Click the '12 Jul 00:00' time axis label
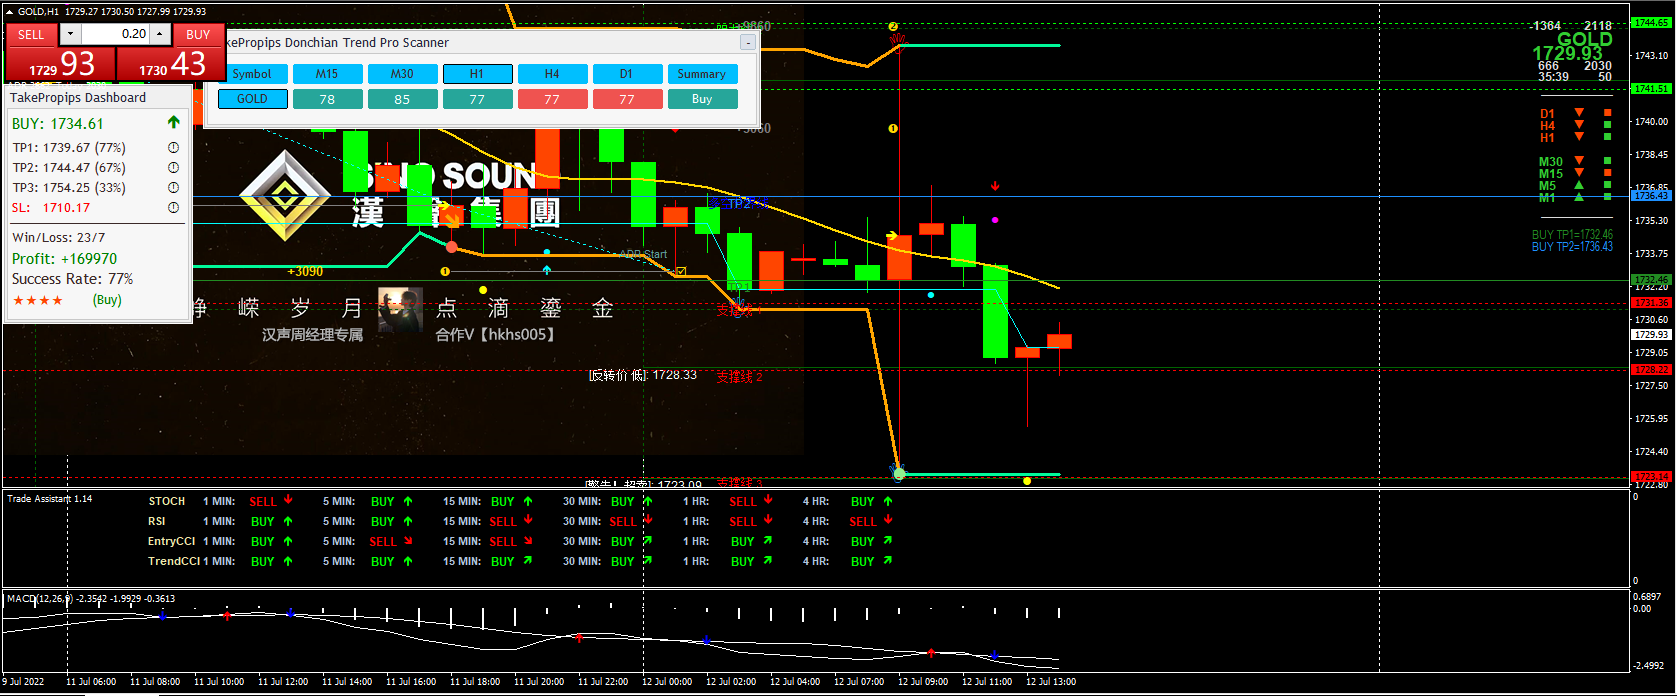1677x696 pixels. [x=667, y=682]
